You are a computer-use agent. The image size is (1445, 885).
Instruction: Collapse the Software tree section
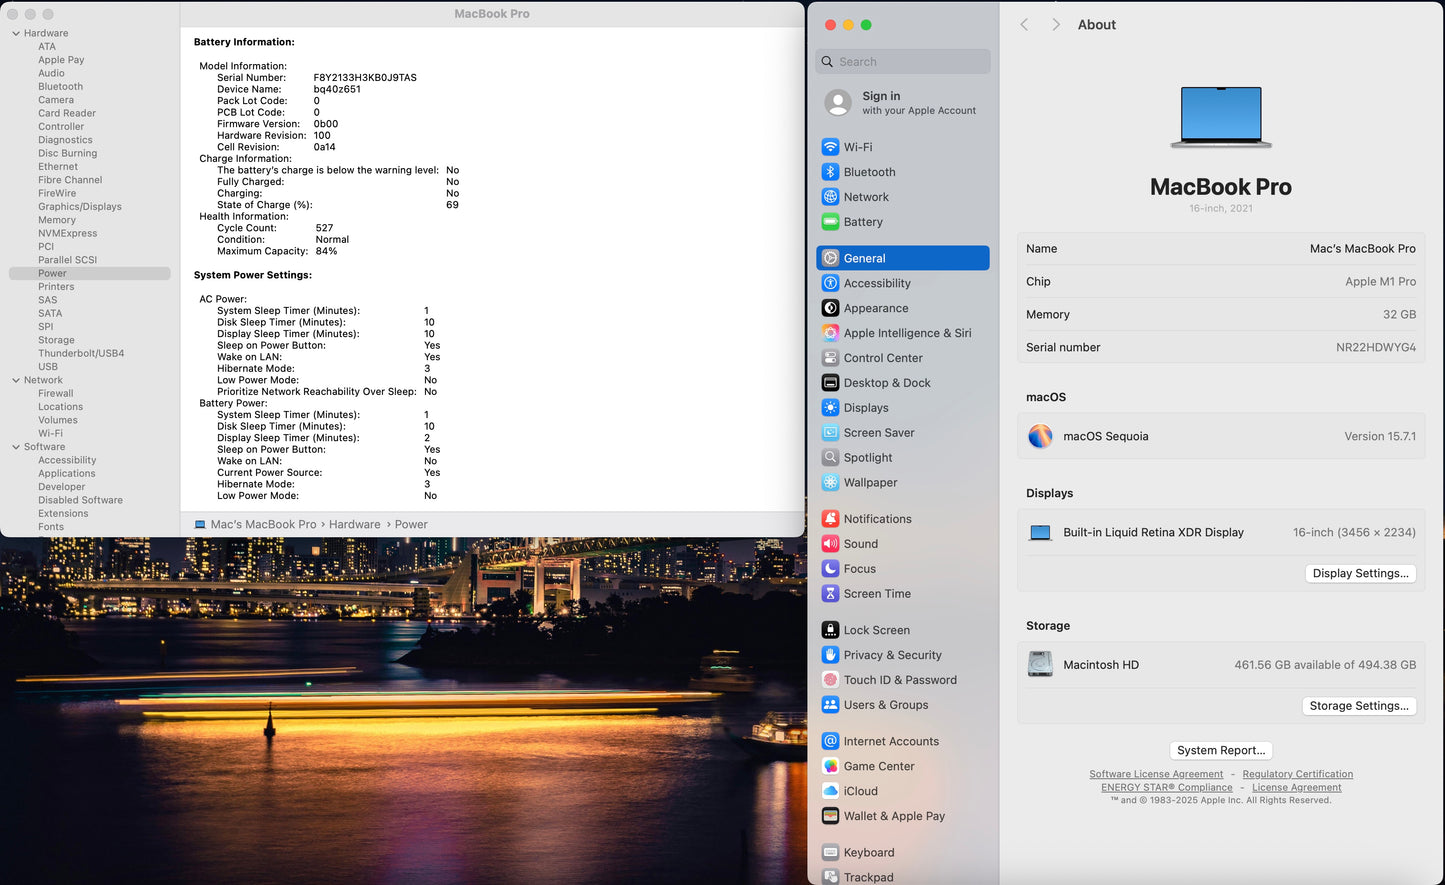click(x=16, y=447)
